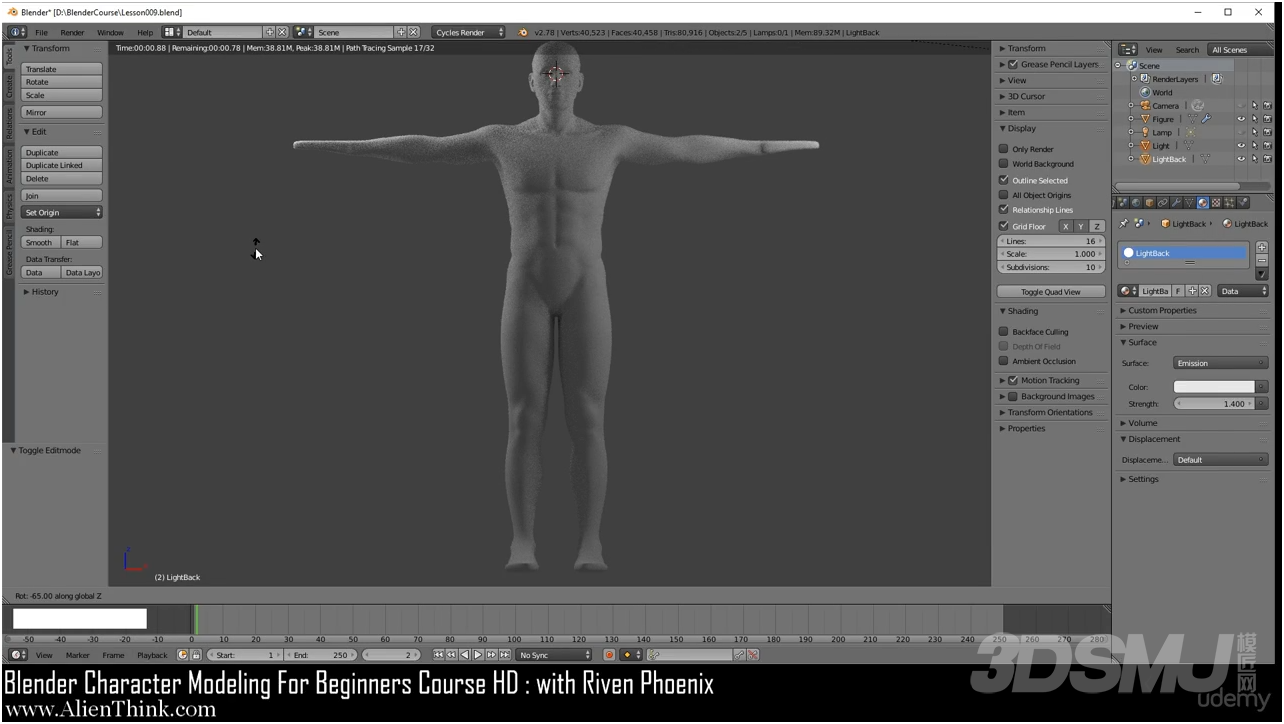Play the animation in reverse
This screenshot has width=1284, height=724.
(x=465, y=655)
